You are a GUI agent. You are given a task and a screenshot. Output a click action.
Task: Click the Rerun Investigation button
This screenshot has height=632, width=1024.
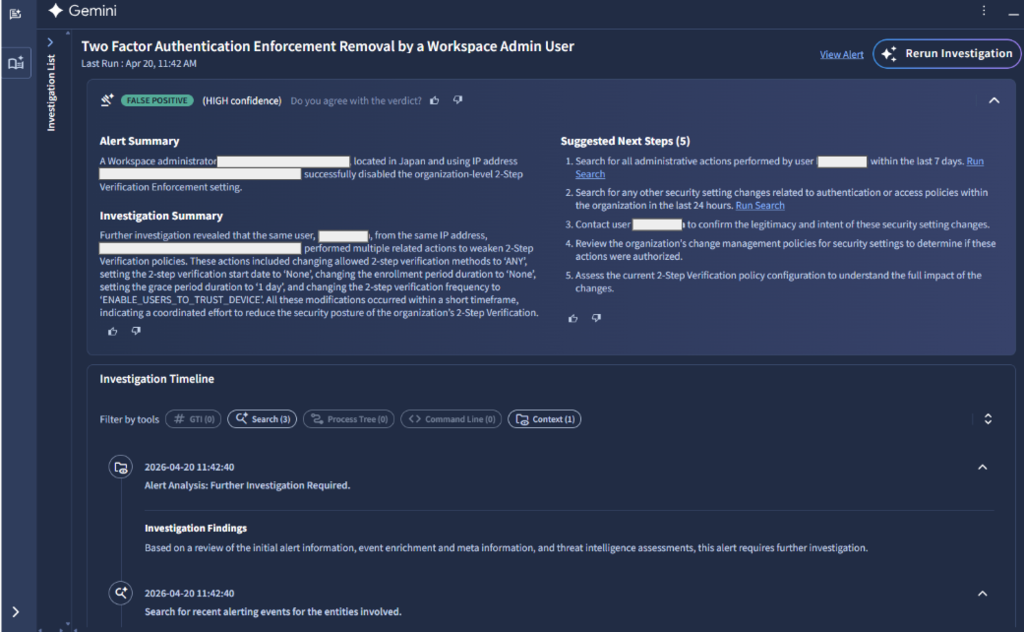[946, 54]
